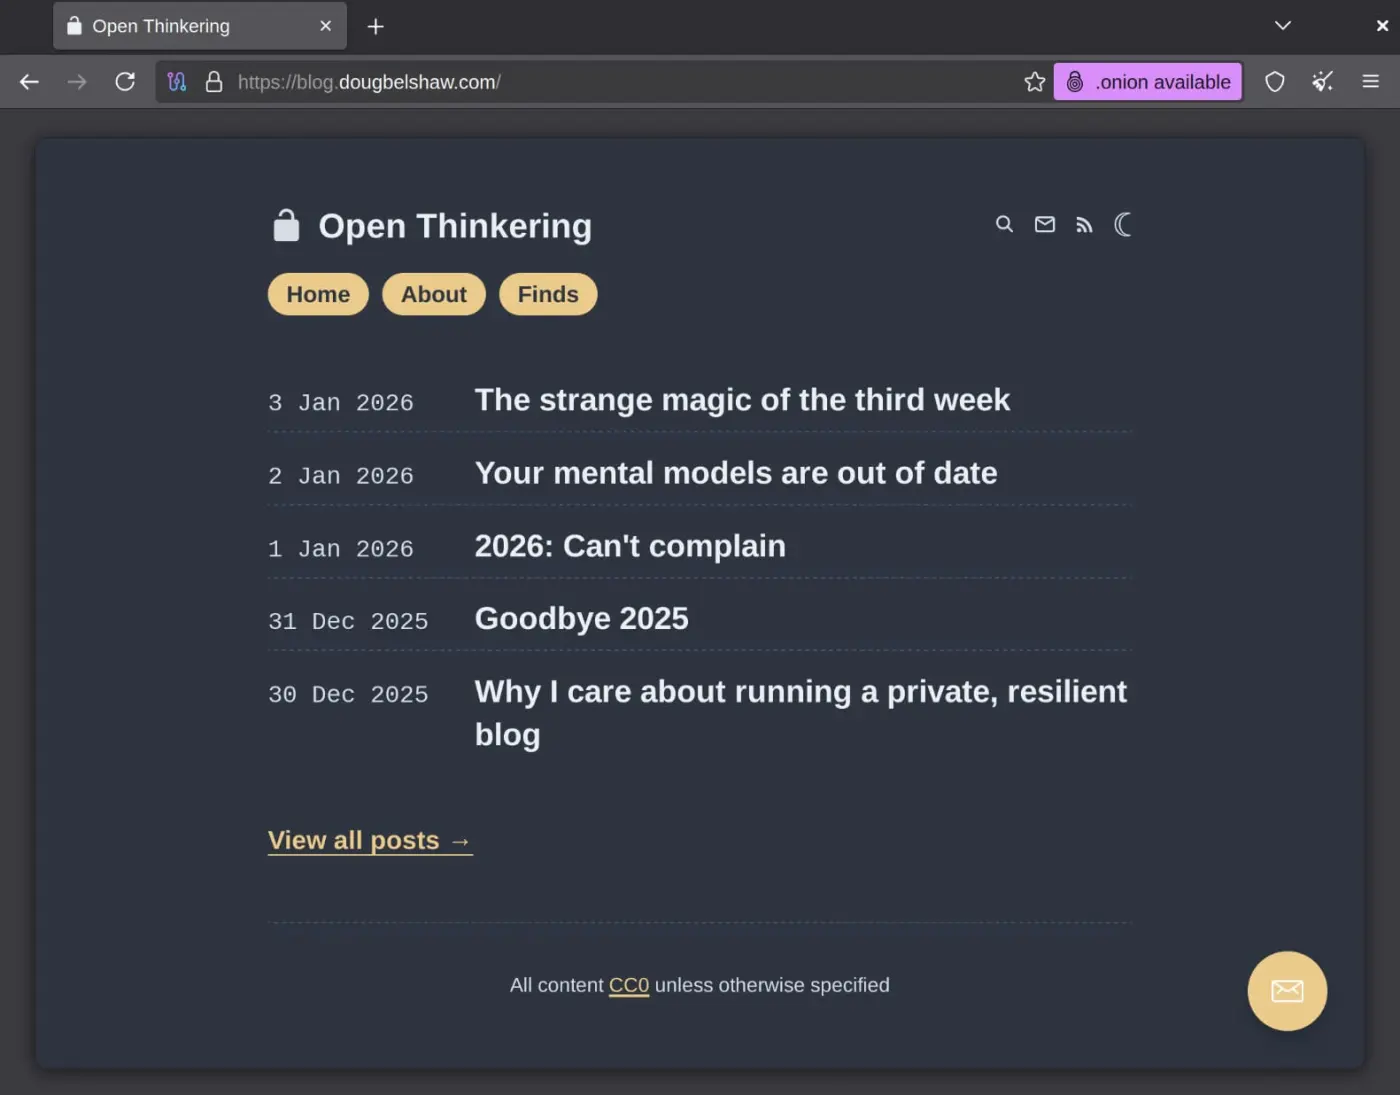Viewport: 1400px width, 1095px height.
Task: Bookmark this page with the star icon
Action: click(1034, 82)
